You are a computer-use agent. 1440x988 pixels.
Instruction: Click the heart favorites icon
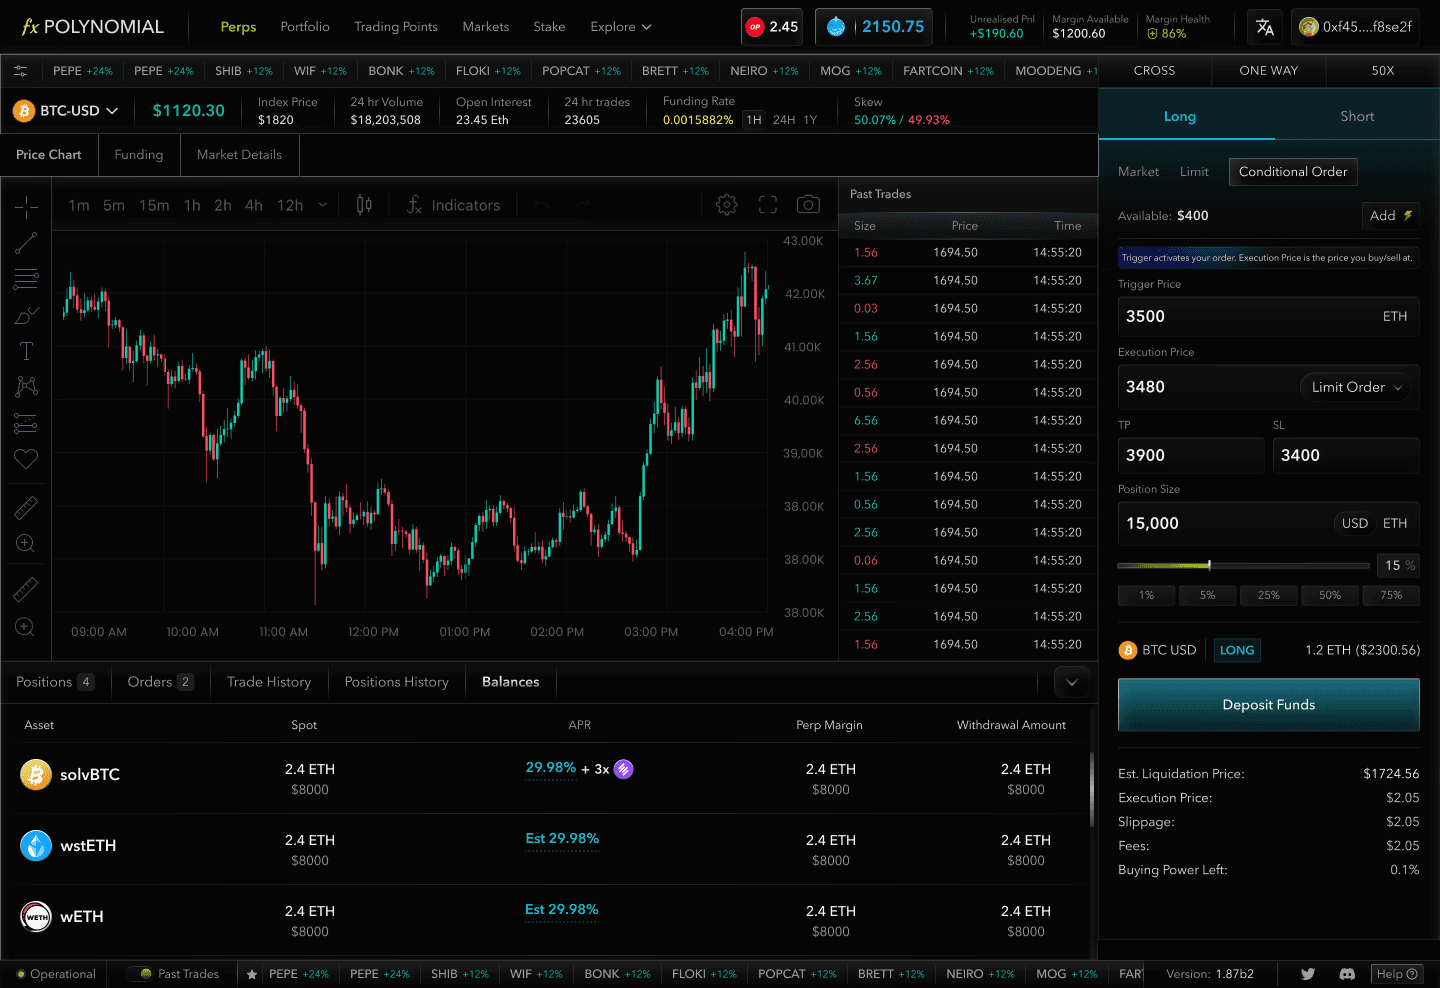(x=26, y=459)
